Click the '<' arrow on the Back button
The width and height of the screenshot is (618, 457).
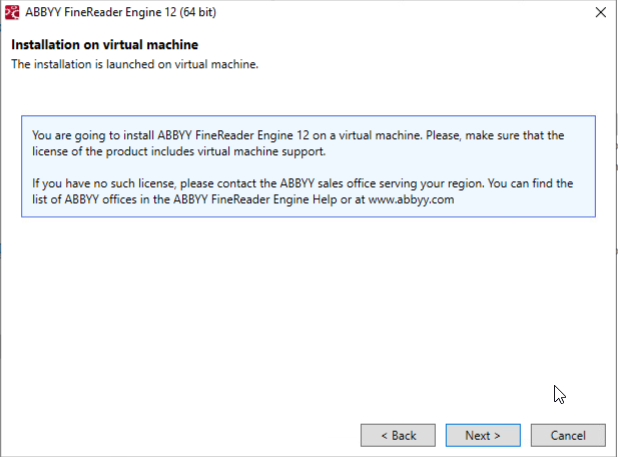tap(384, 436)
